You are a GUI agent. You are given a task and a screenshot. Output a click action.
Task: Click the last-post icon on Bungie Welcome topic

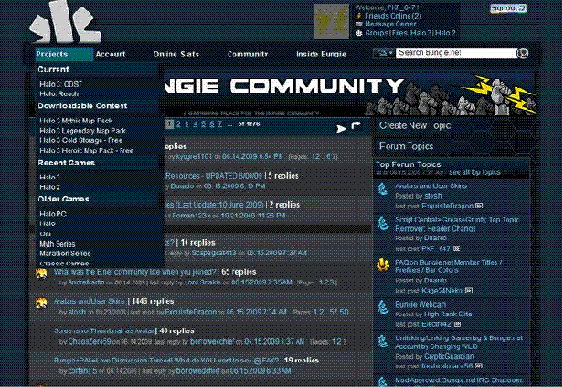point(457,324)
